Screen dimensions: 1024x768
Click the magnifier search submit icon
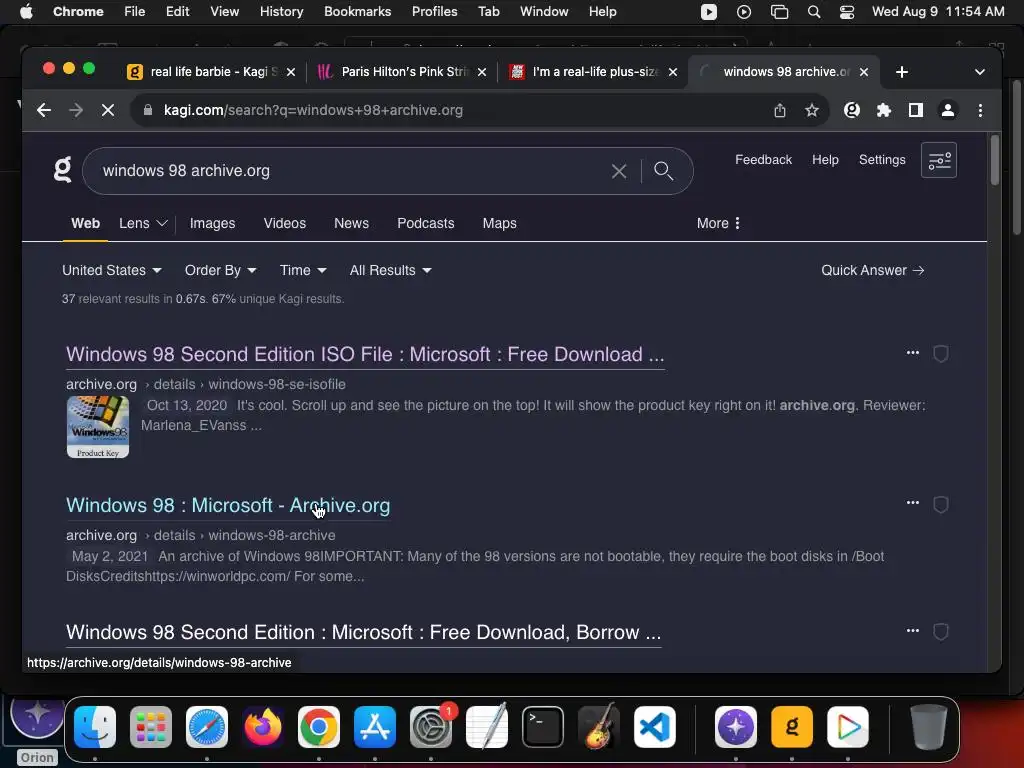[664, 171]
